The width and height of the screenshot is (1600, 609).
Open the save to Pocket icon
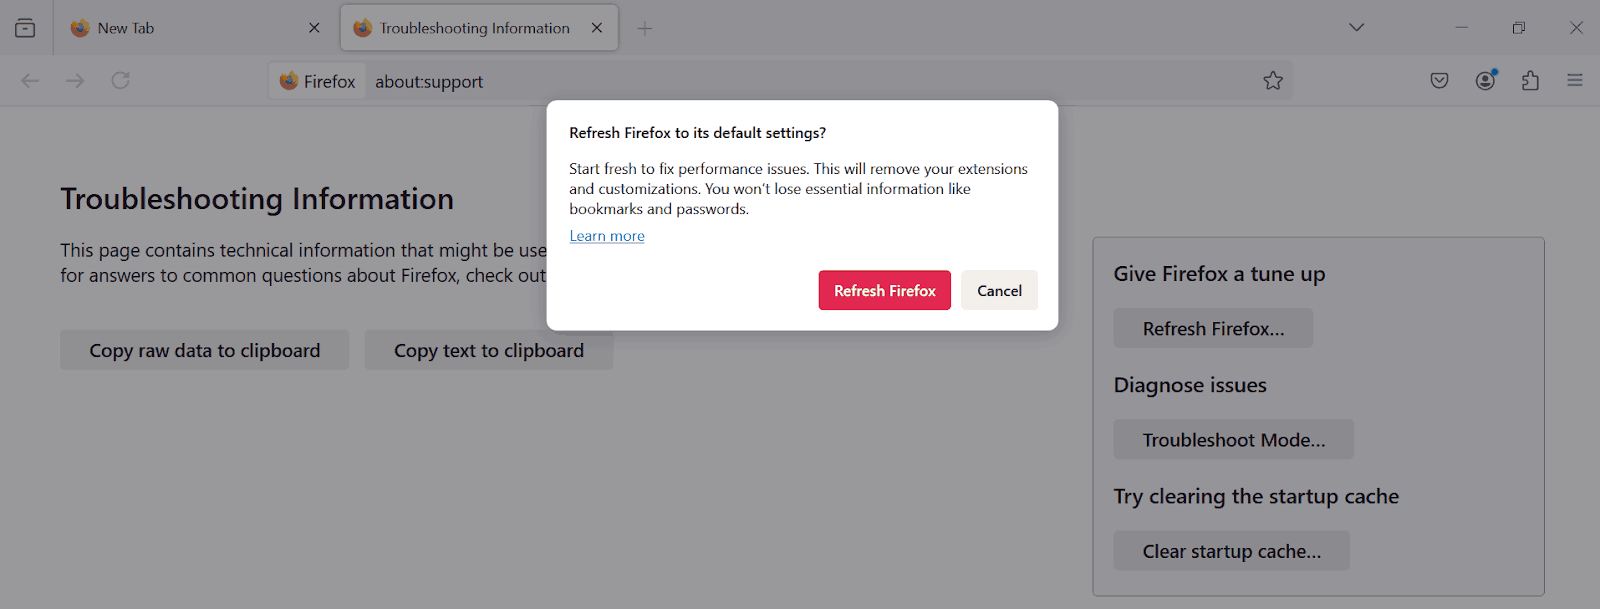point(1439,80)
